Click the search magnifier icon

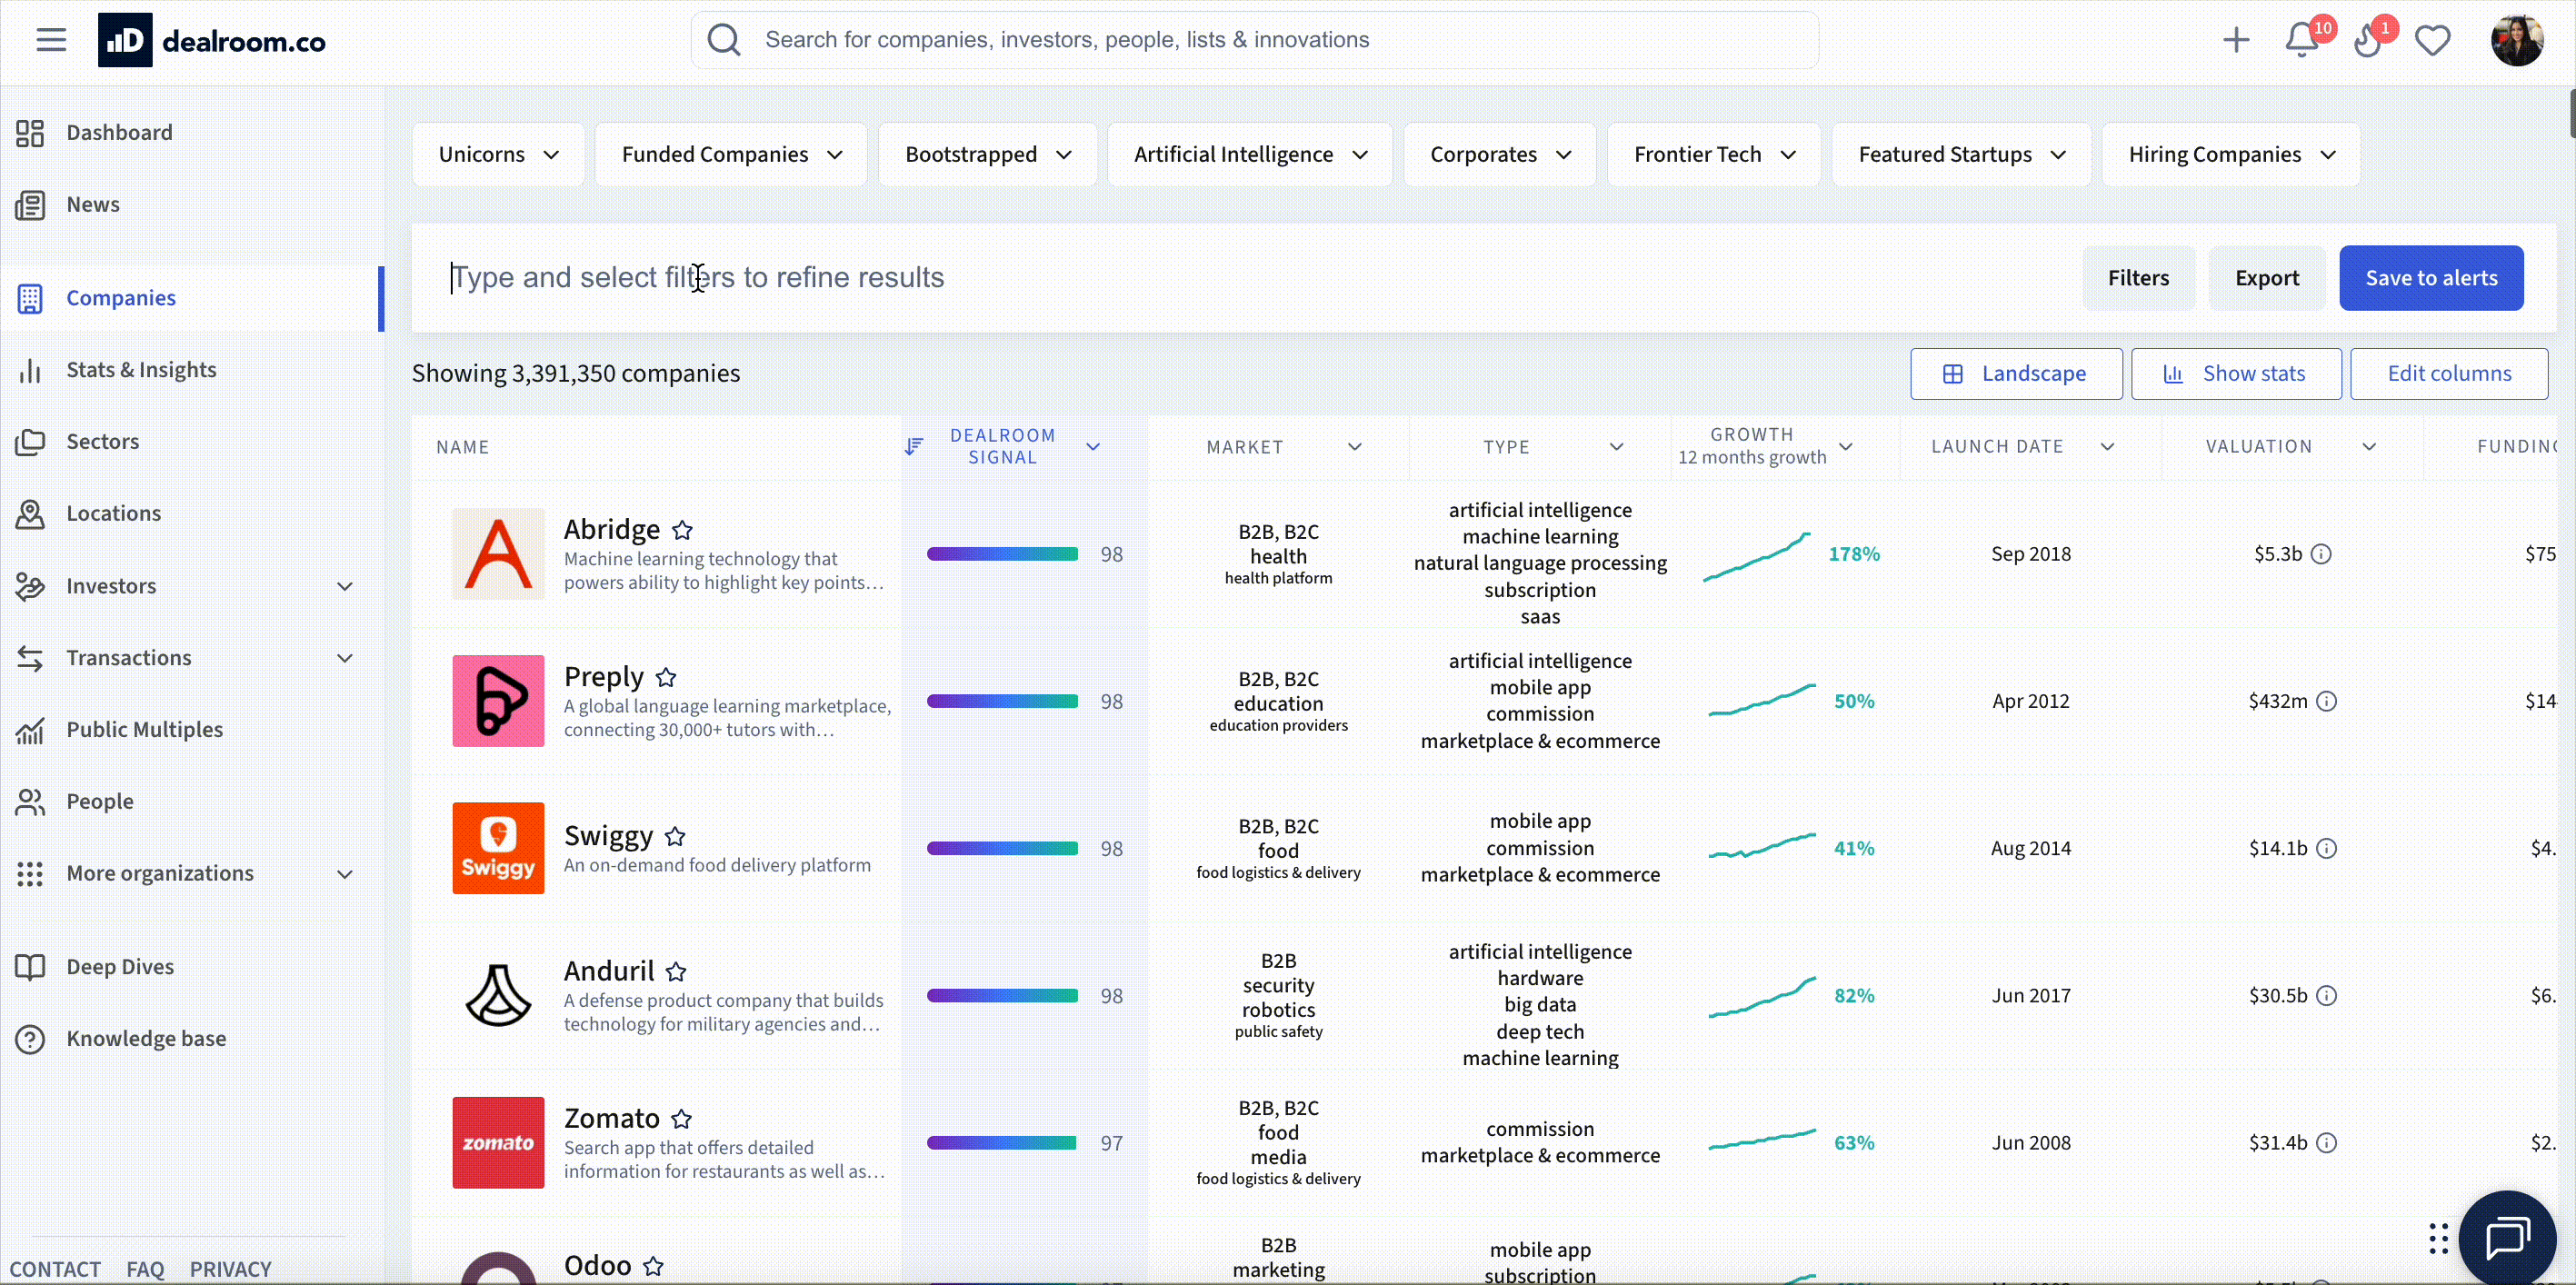click(x=724, y=40)
